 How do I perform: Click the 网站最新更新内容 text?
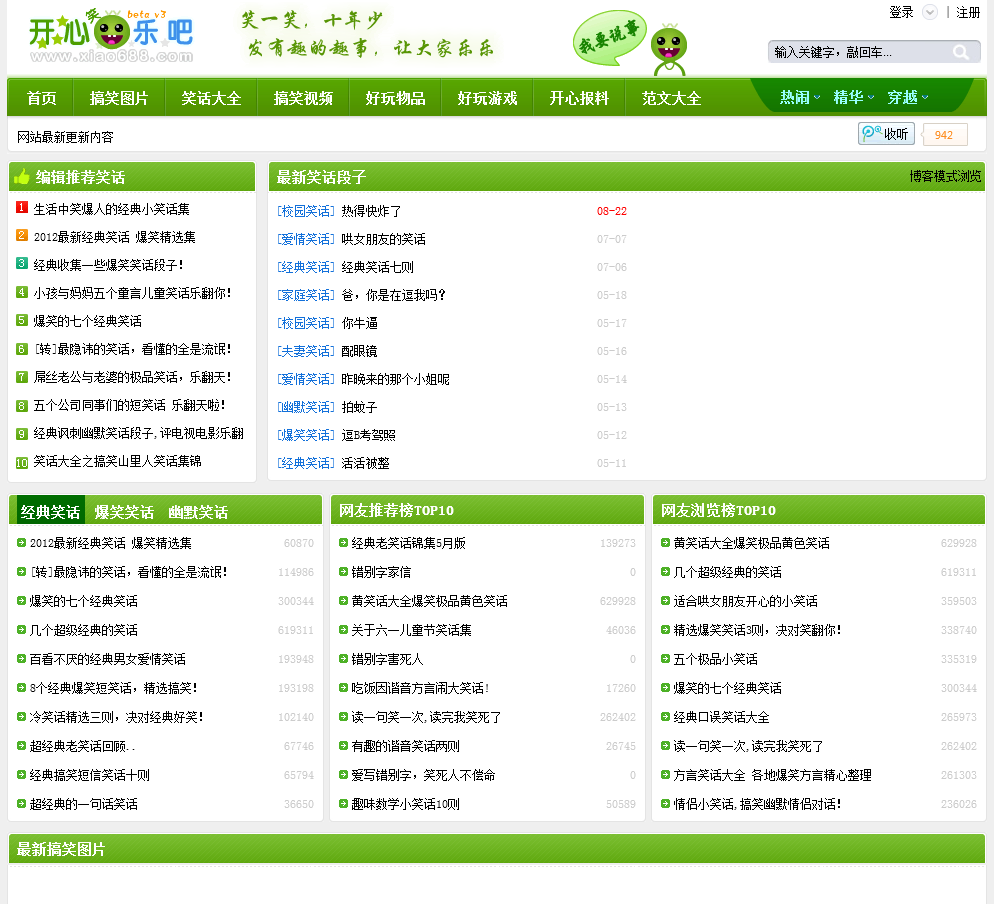(x=65, y=137)
